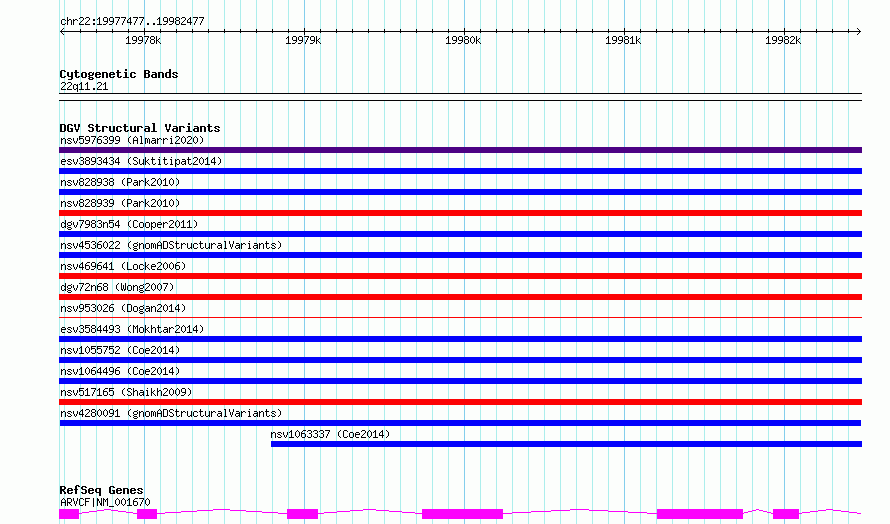Click the 19982k ruler tick label
The width and height of the screenshot is (890, 524).
[783, 40]
